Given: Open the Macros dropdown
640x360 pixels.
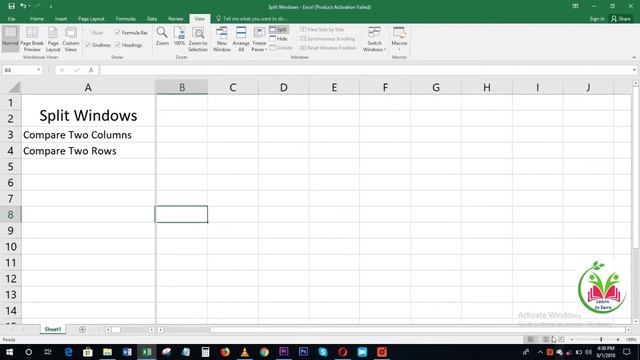Looking at the screenshot, I should (x=399, y=39).
